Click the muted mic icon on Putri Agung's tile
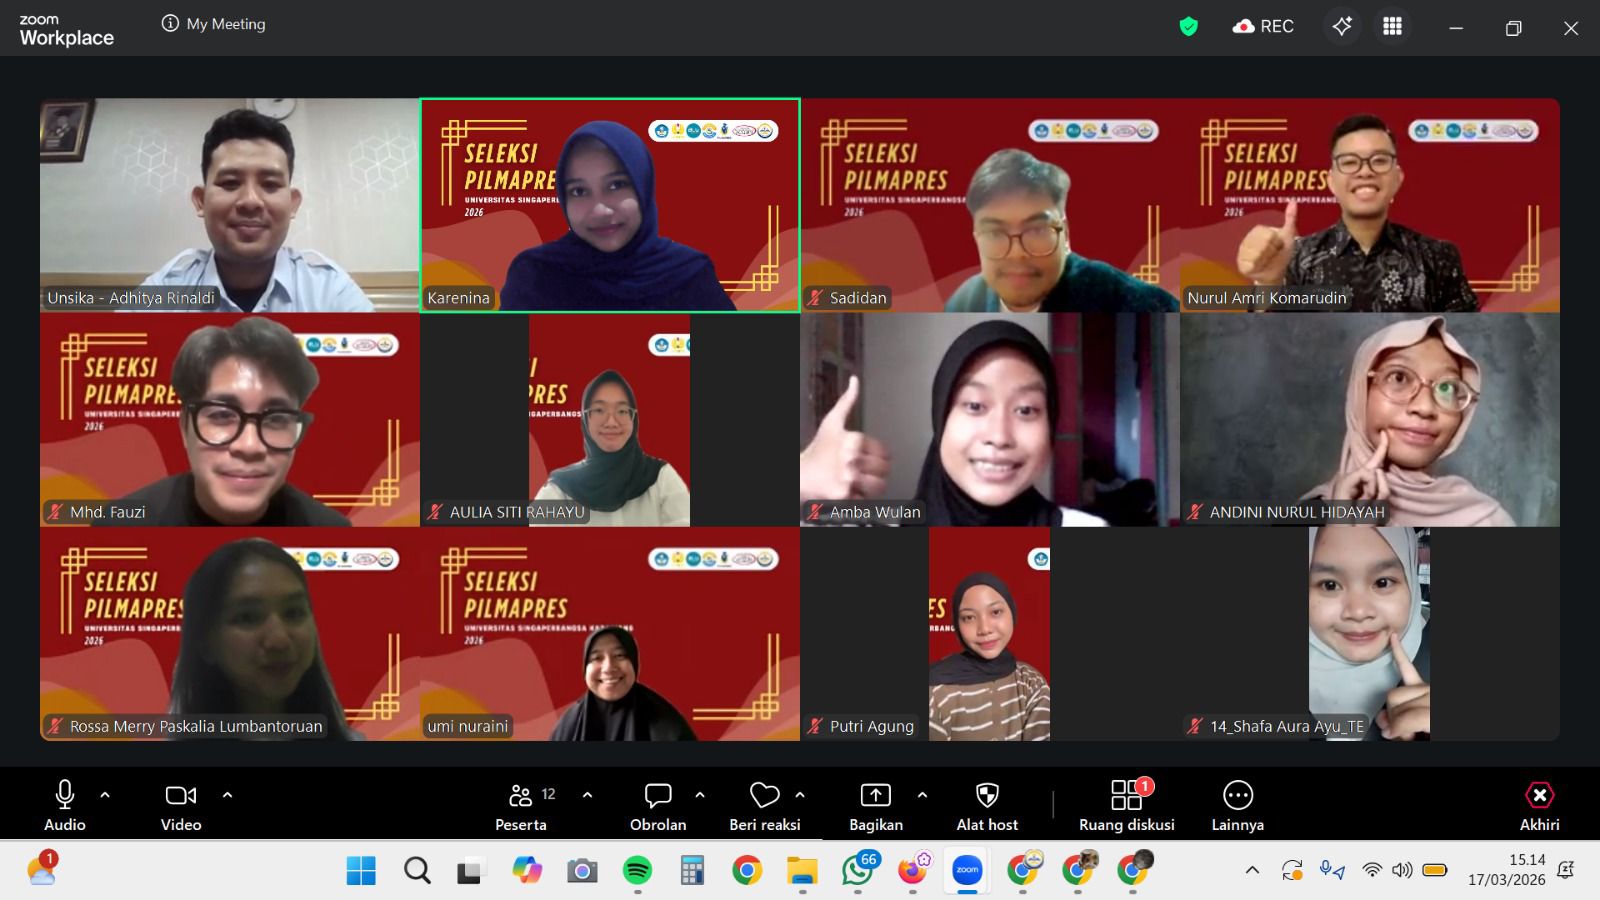The image size is (1600, 900). pos(812,726)
